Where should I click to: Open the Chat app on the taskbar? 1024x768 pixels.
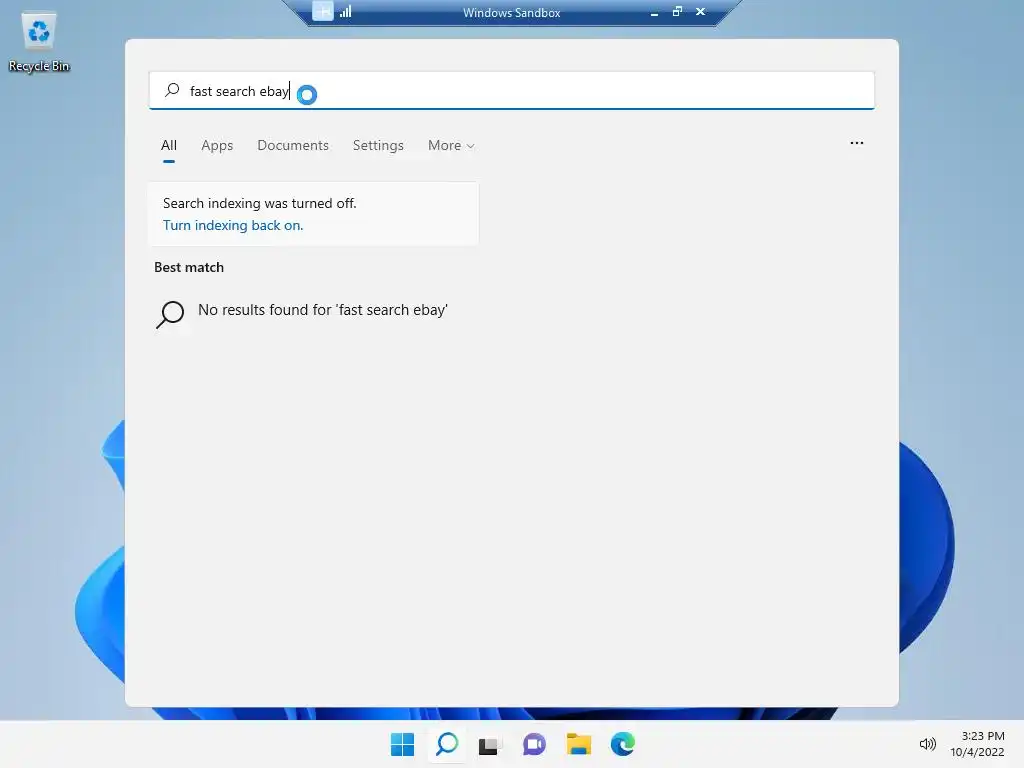click(534, 744)
